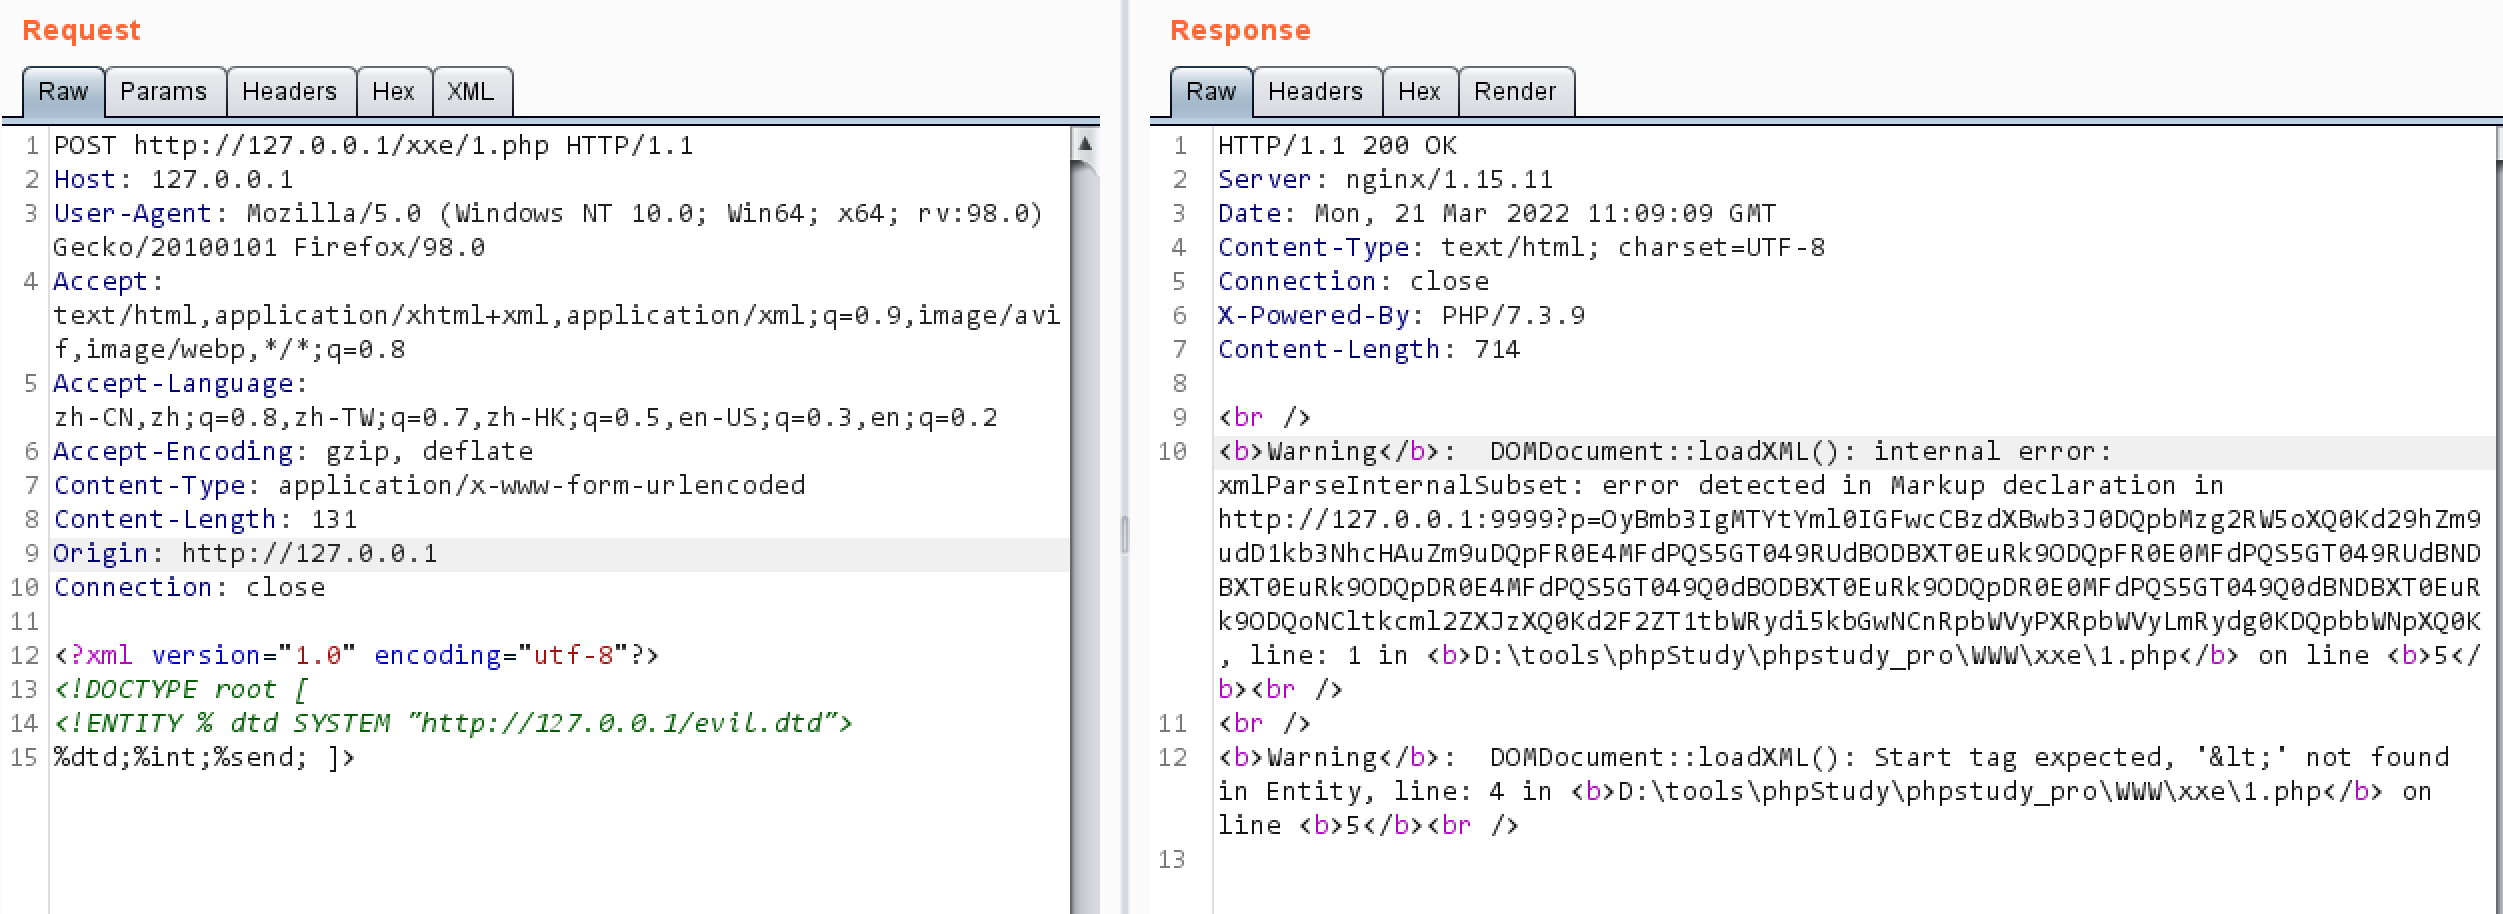Click the Content-Length: 714 line
2503x914 pixels.
tap(1370, 350)
